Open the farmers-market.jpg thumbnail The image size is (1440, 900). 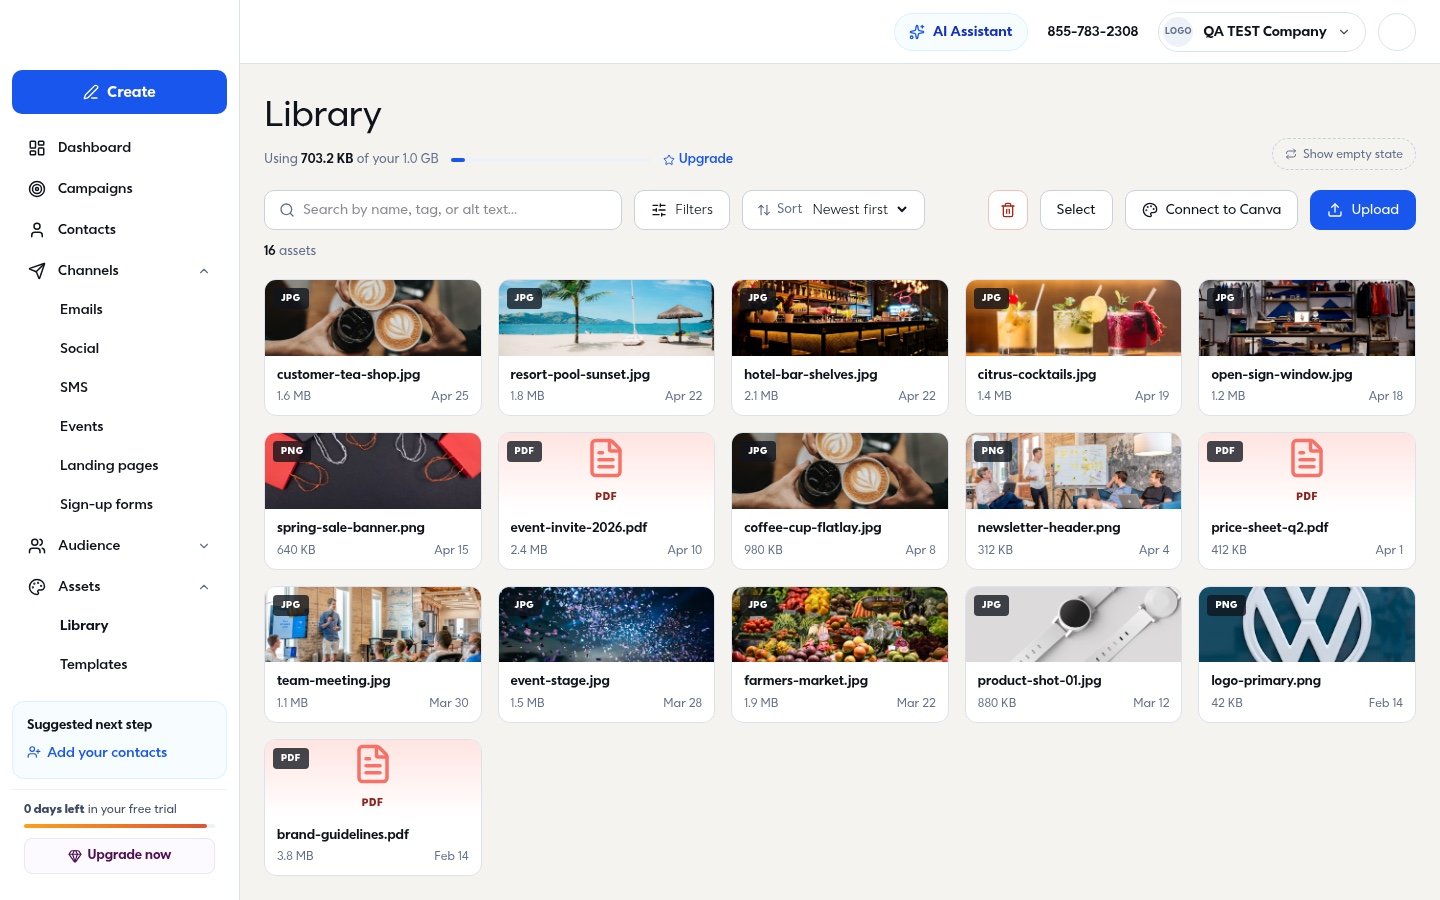840,624
